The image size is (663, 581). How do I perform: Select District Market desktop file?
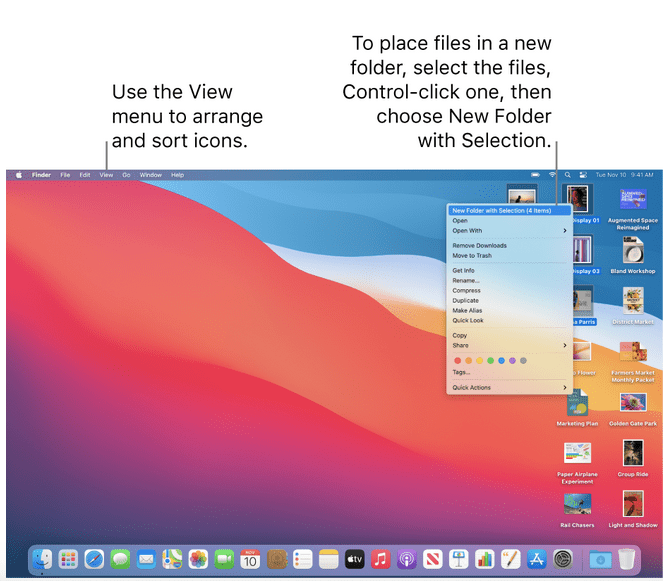click(633, 306)
